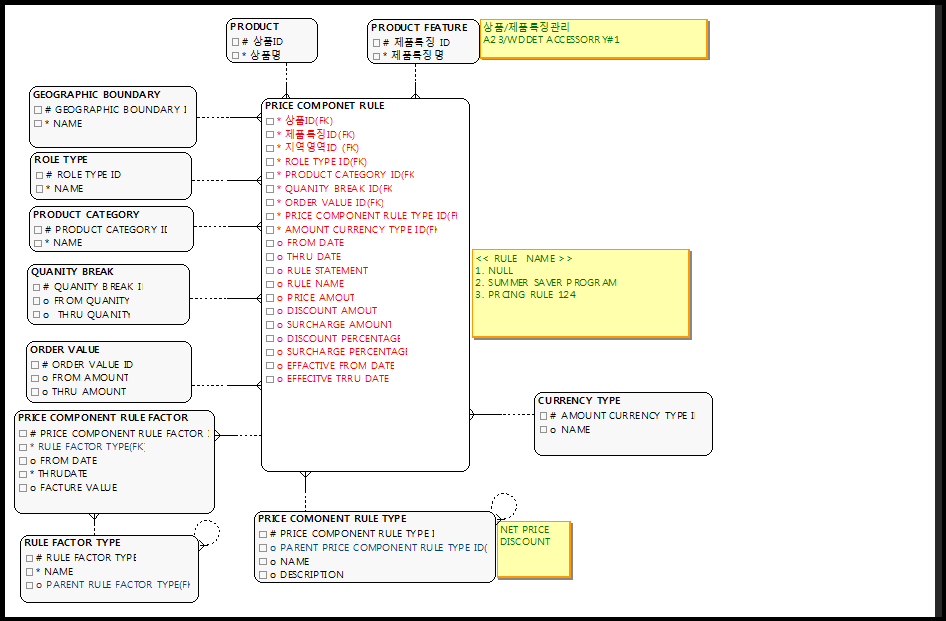946x621 pixels.
Task: Click the EFFACTIVE FROM DATE attribute
Action: pyautogui.click(x=340, y=366)
